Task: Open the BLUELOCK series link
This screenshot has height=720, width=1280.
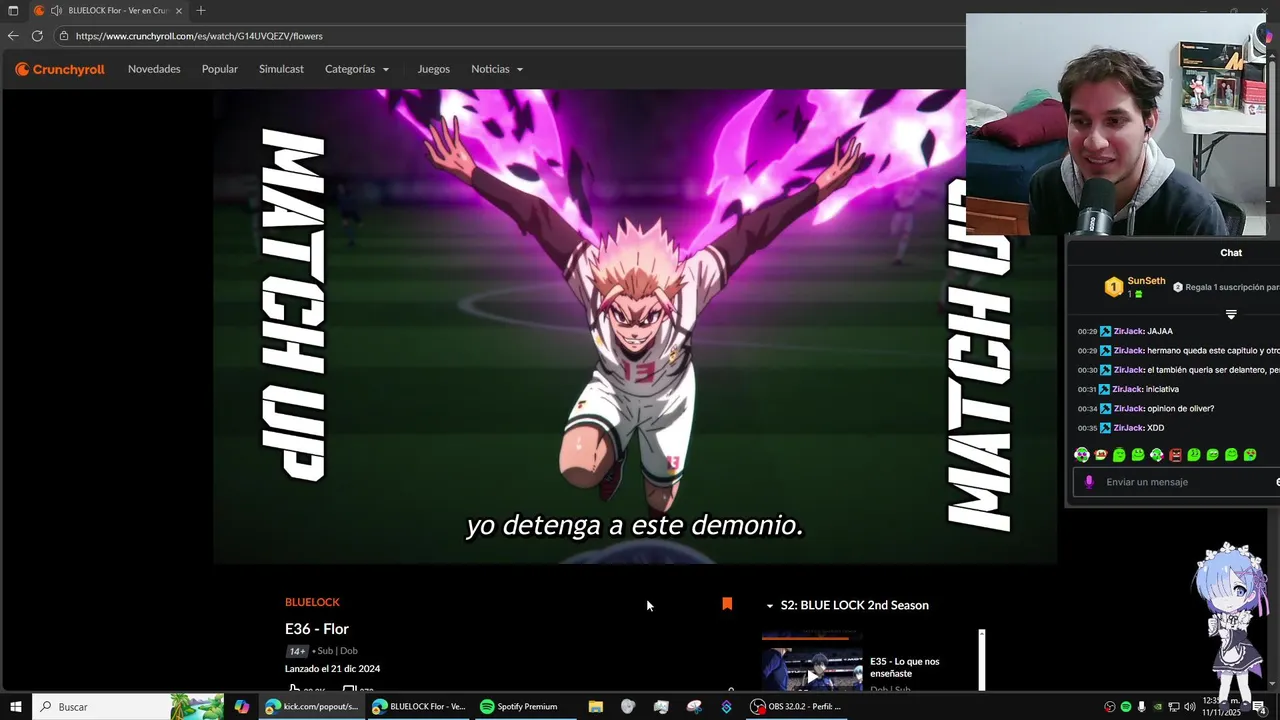Action: click(x=312, y=602)
